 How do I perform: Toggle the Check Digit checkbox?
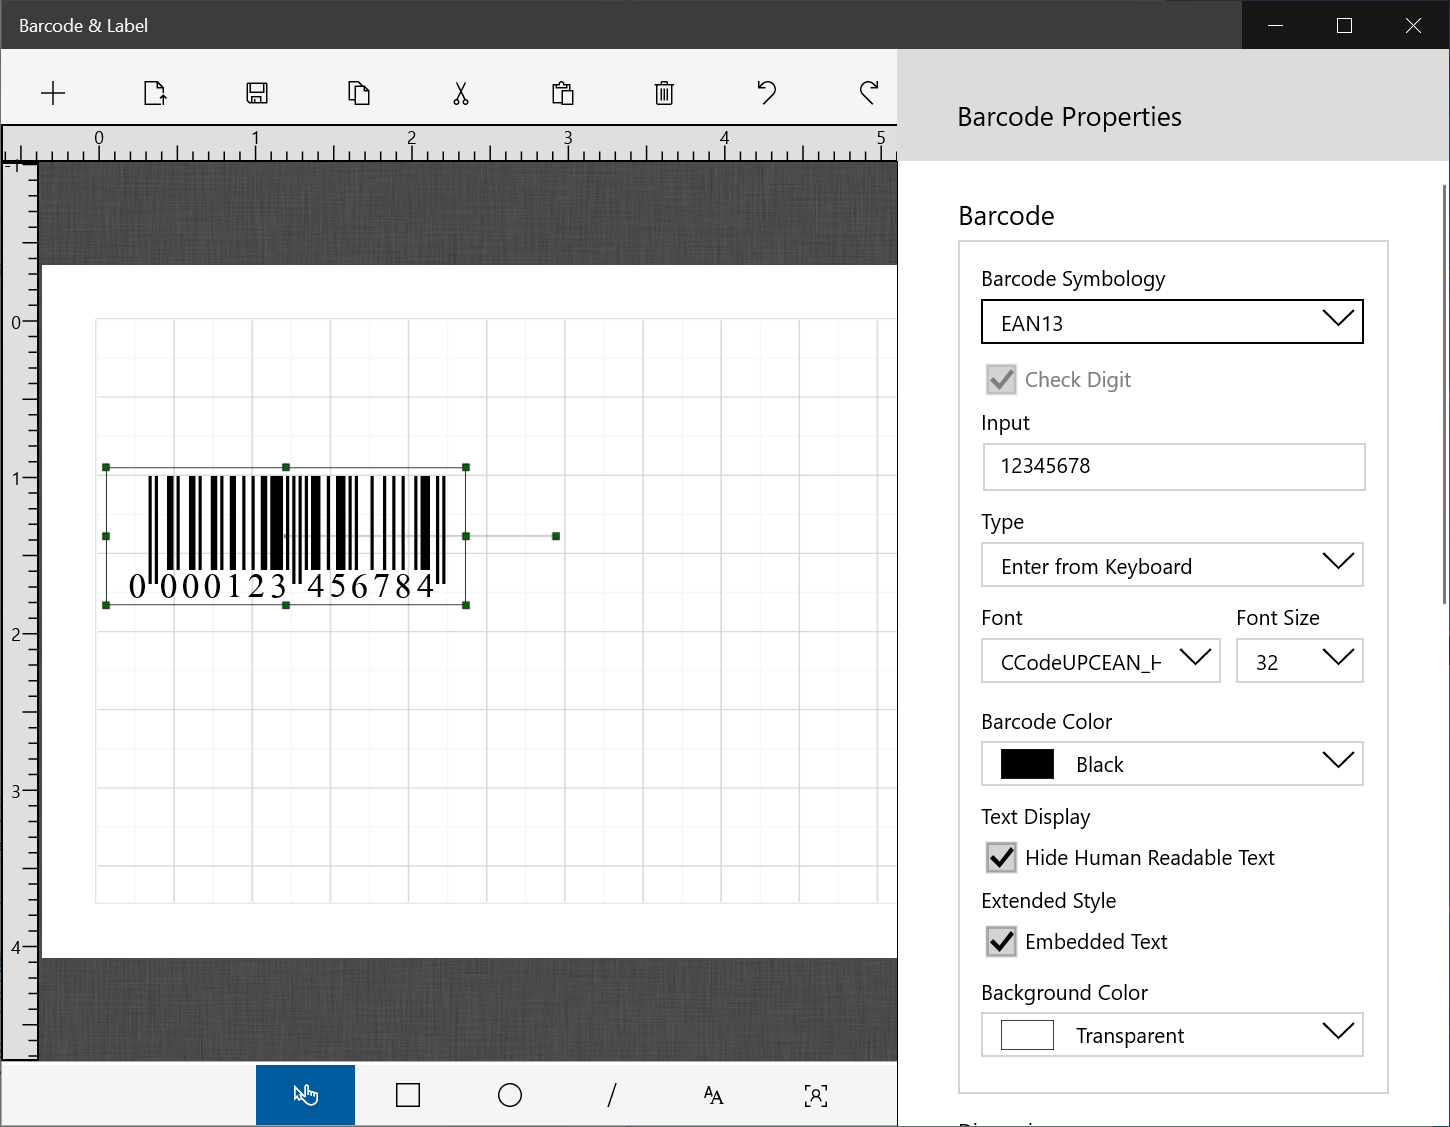(1001, 380)
